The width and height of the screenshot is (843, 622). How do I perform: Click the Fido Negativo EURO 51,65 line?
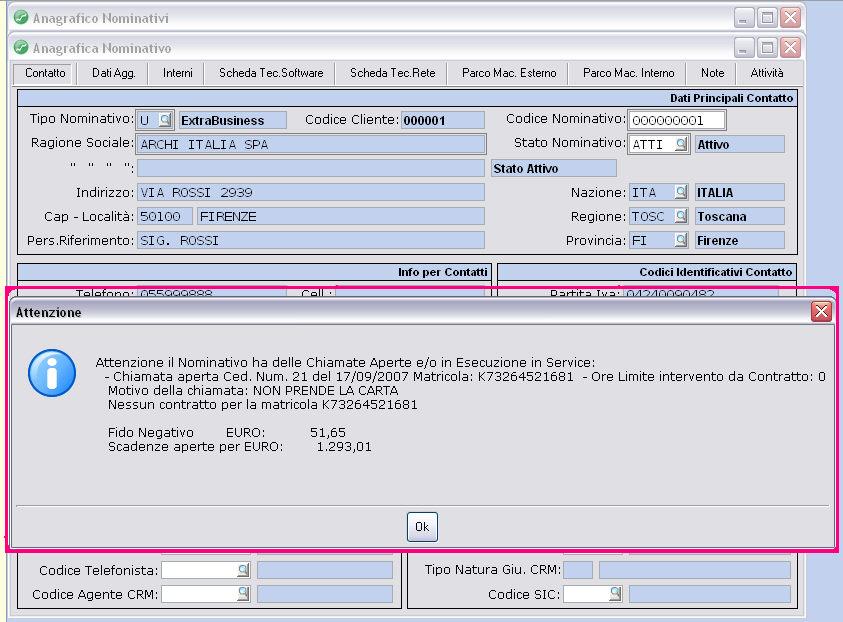[226, 432]
